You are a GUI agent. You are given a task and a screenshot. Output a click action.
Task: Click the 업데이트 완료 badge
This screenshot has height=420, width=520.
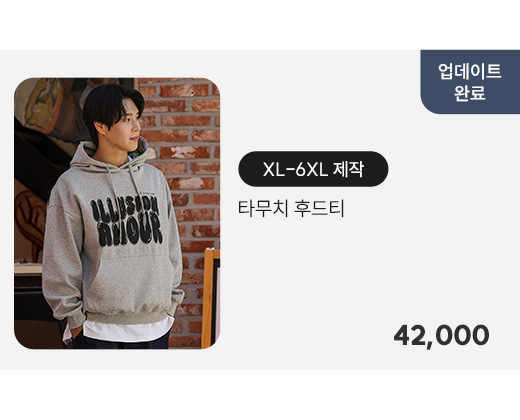pos(470,82)
